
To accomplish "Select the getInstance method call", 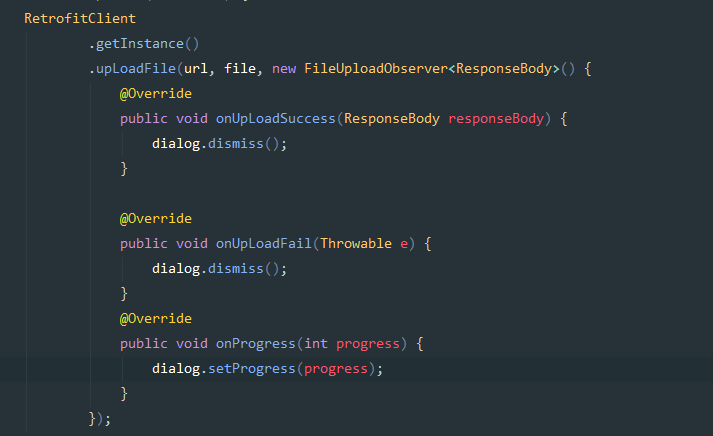I will click(140, 44).
